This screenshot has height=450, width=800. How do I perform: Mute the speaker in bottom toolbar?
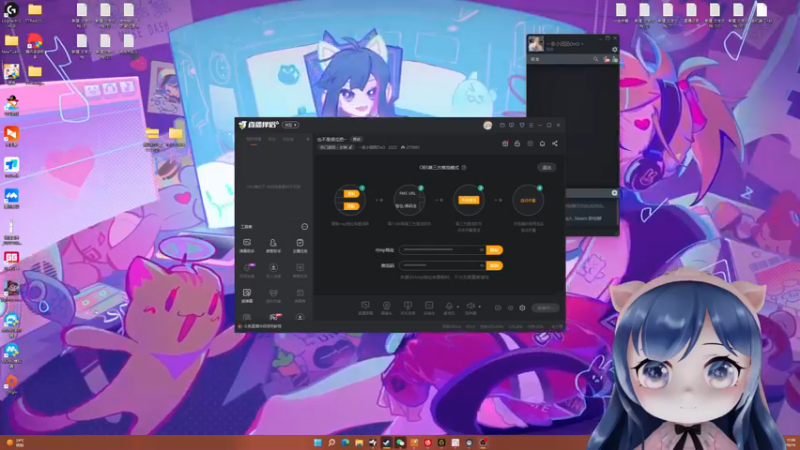click(x=470, y=307)
